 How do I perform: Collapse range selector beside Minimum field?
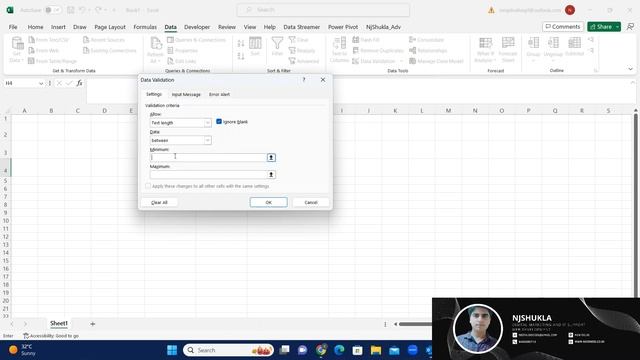pos(271,158)
